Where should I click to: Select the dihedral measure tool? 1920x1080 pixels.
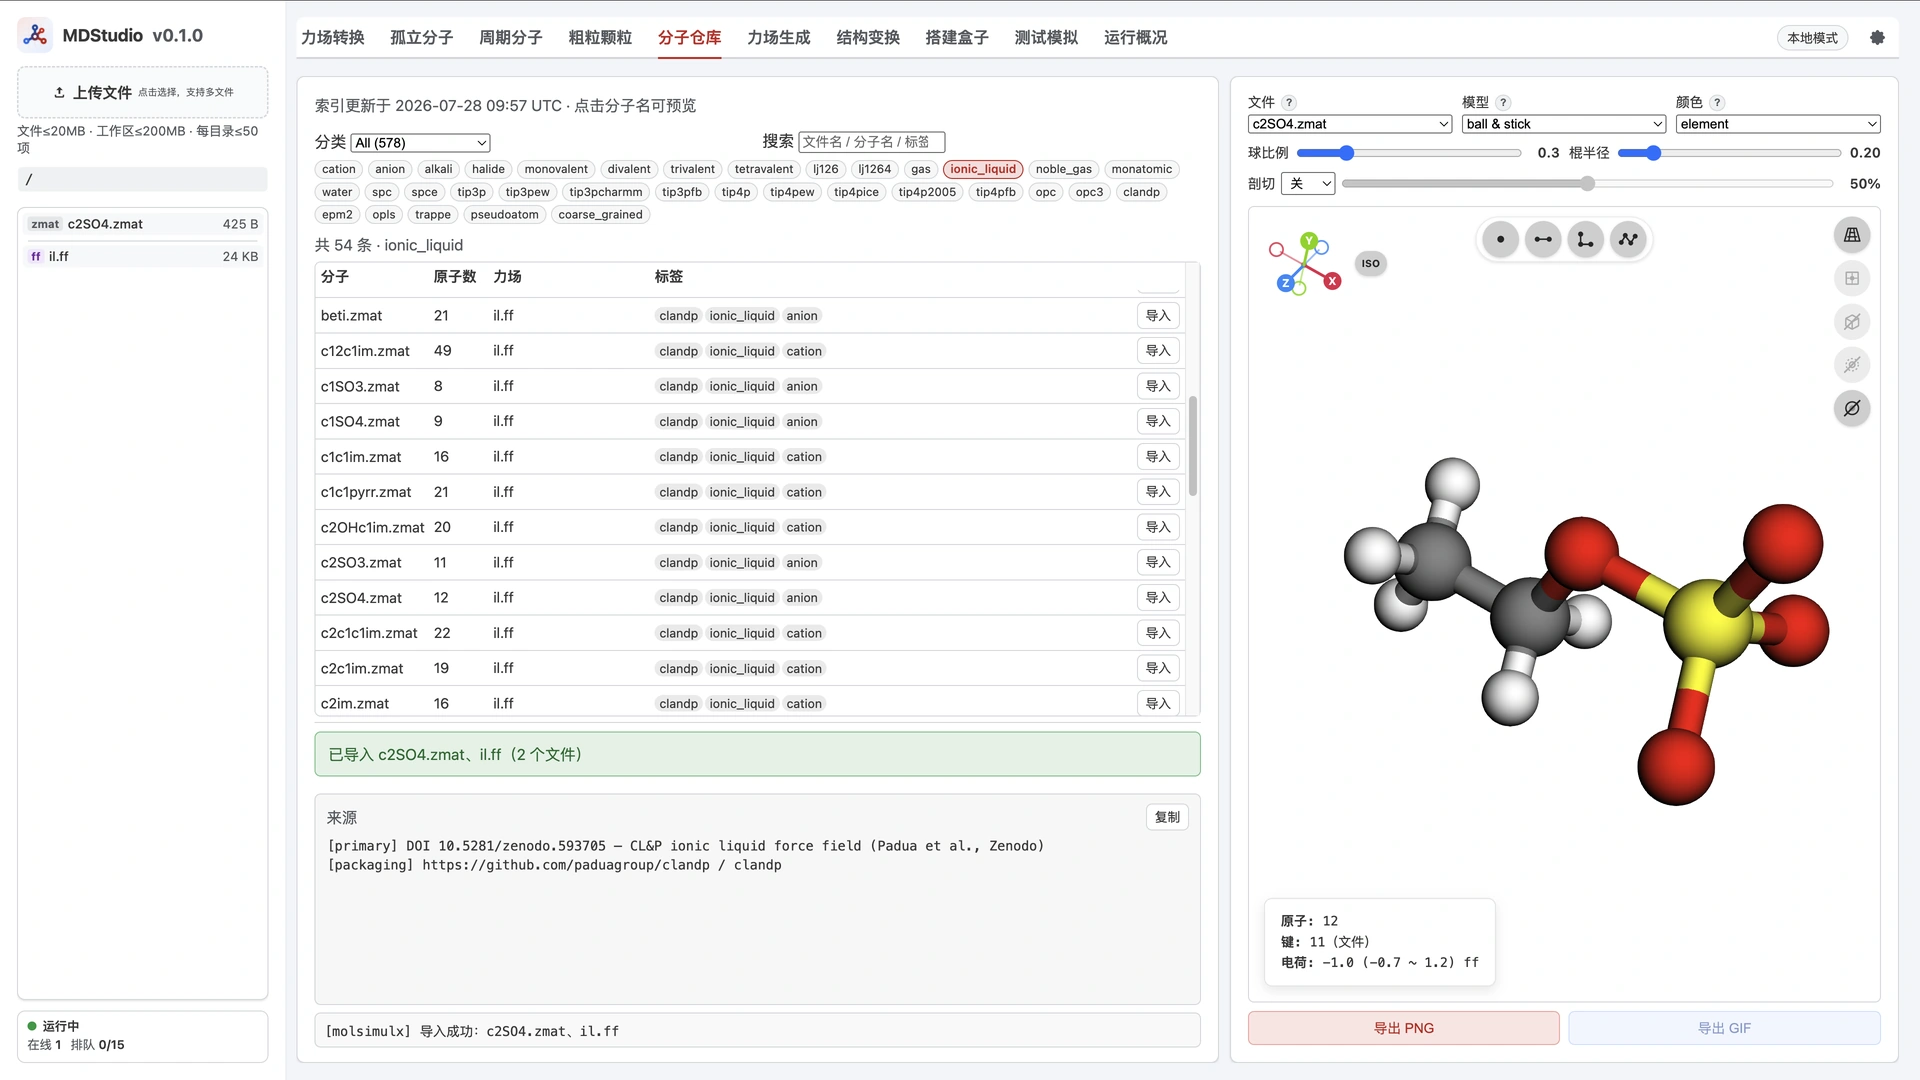tap(1629, 239)
